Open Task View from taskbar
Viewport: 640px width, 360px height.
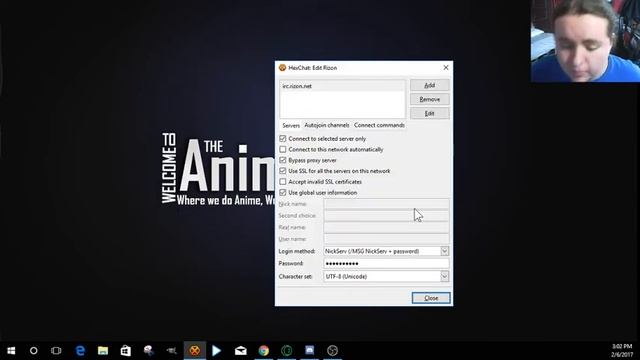(x=56, y=351)
